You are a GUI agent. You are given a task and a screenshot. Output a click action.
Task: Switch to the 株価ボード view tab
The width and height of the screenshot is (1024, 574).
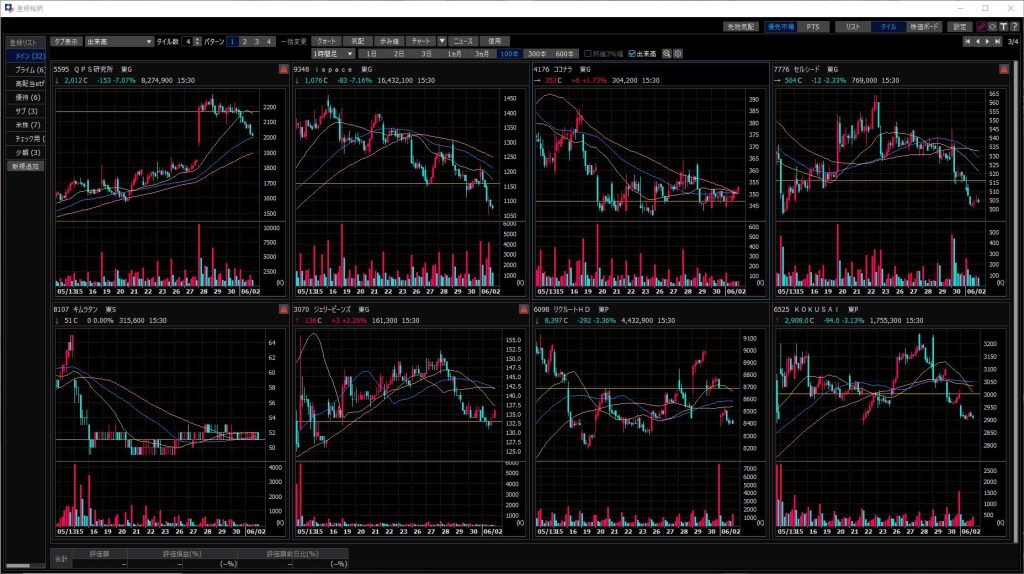pyautogui.click(x=923, y=27)
